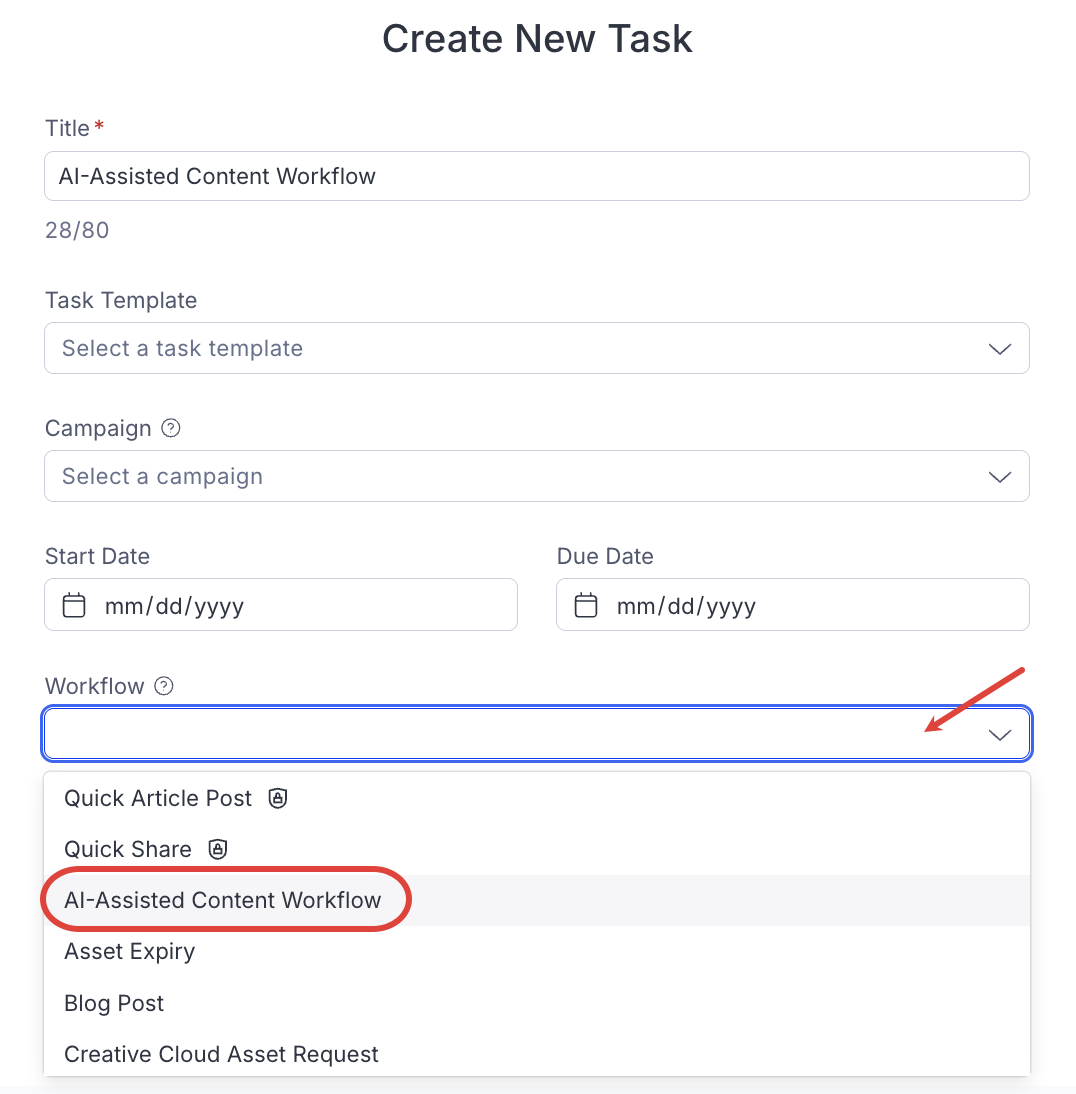The width and height of the screenshot is (1076, 1094).
Task: Click the shield icon next to Quick Share
Action: click(x=218, y=849)
